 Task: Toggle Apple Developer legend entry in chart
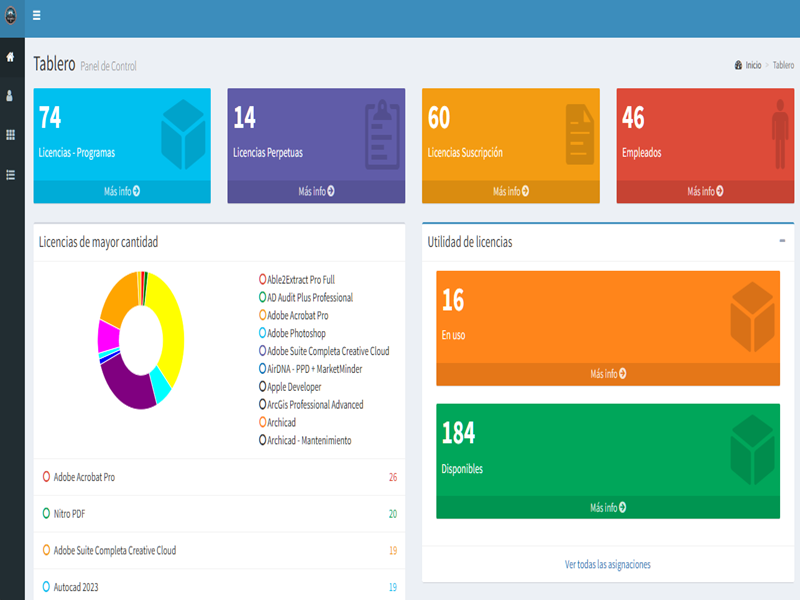click(295, 387)
